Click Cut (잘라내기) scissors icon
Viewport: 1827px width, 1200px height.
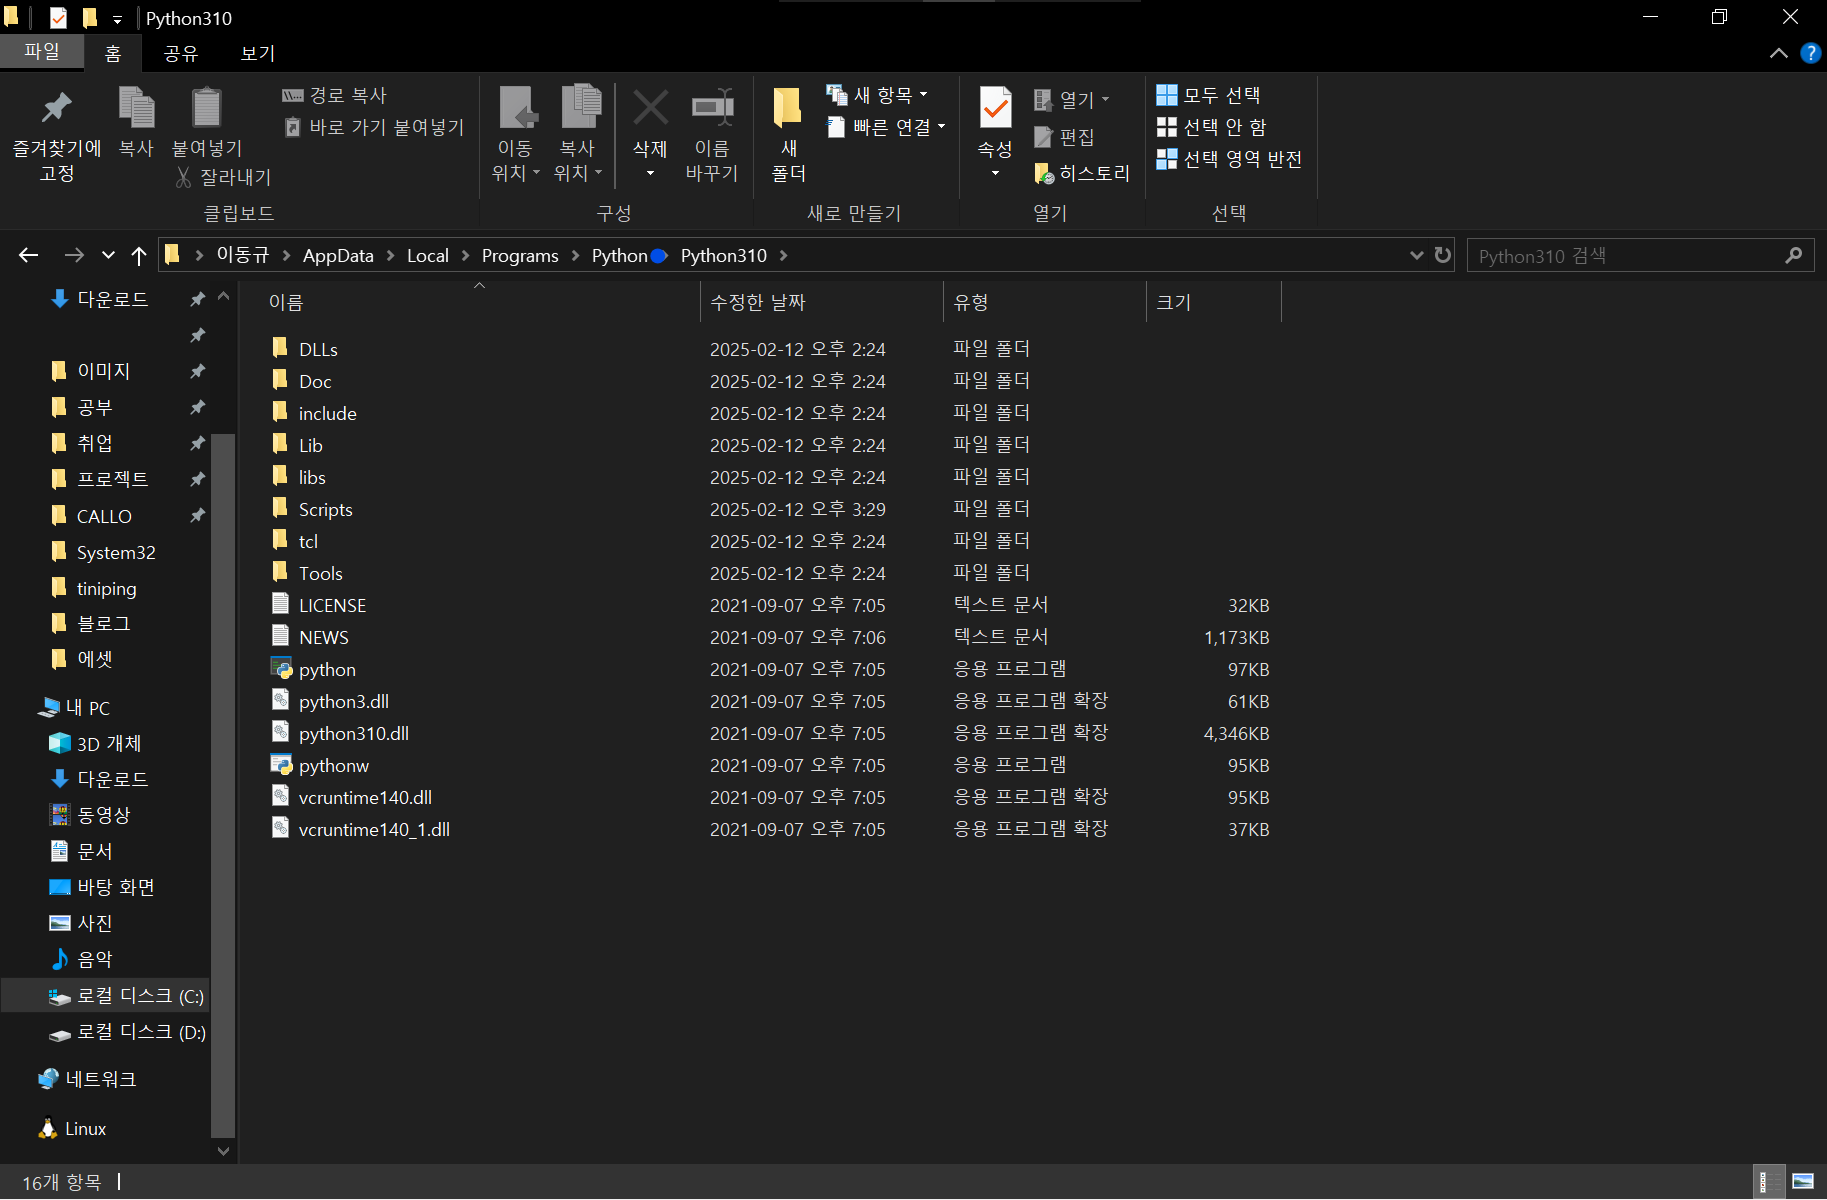click(x=184, y=177)
